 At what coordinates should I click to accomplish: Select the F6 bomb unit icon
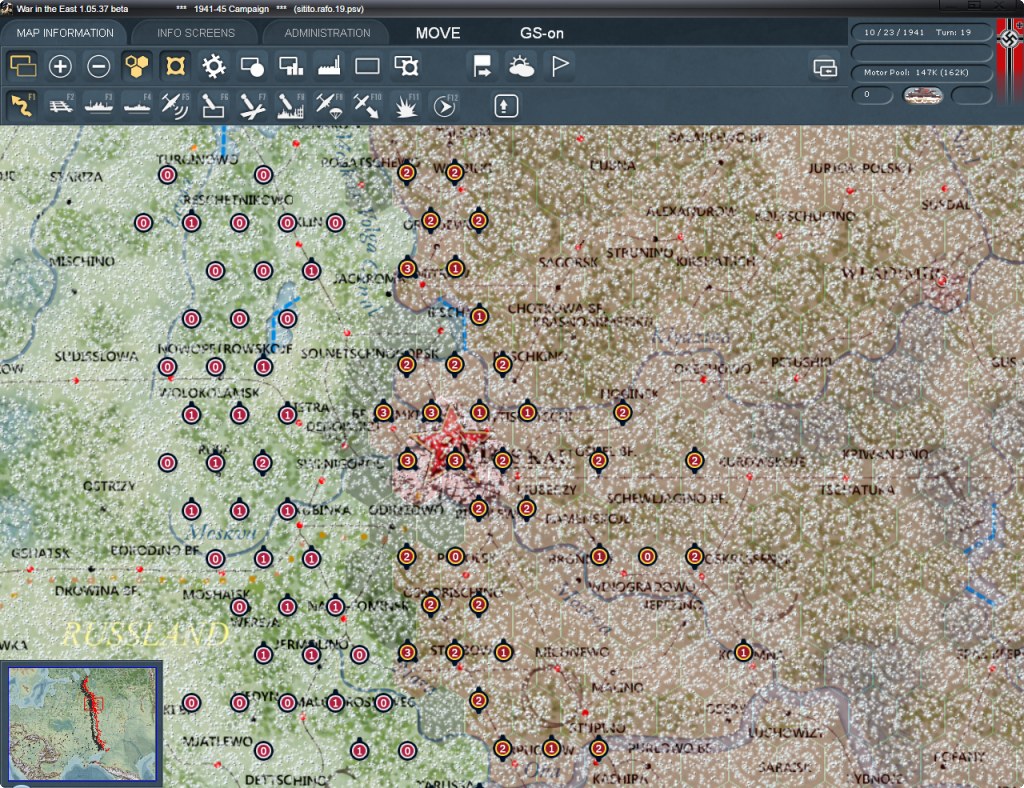coord(214,105)
